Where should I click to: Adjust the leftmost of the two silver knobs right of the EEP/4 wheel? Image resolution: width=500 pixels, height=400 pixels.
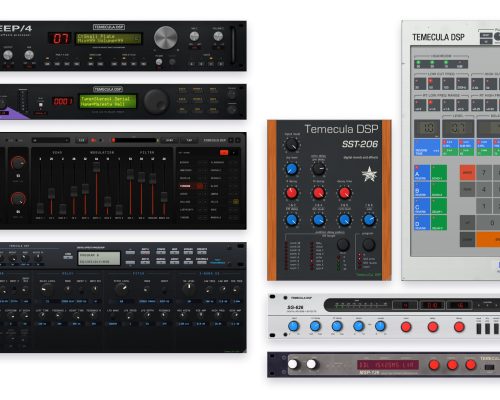pyautogui.click(x=194, y=36)
